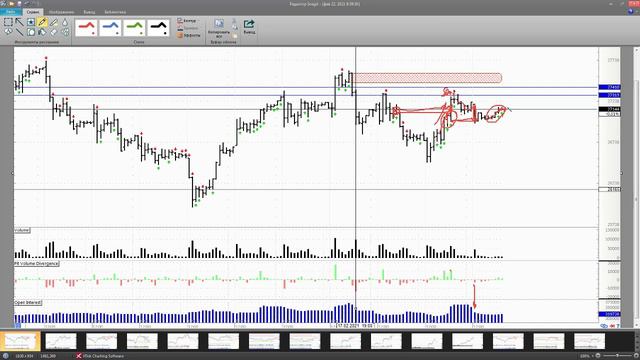Select the highlighted Pen tool

pyautogui.click(x=42, y=22)
